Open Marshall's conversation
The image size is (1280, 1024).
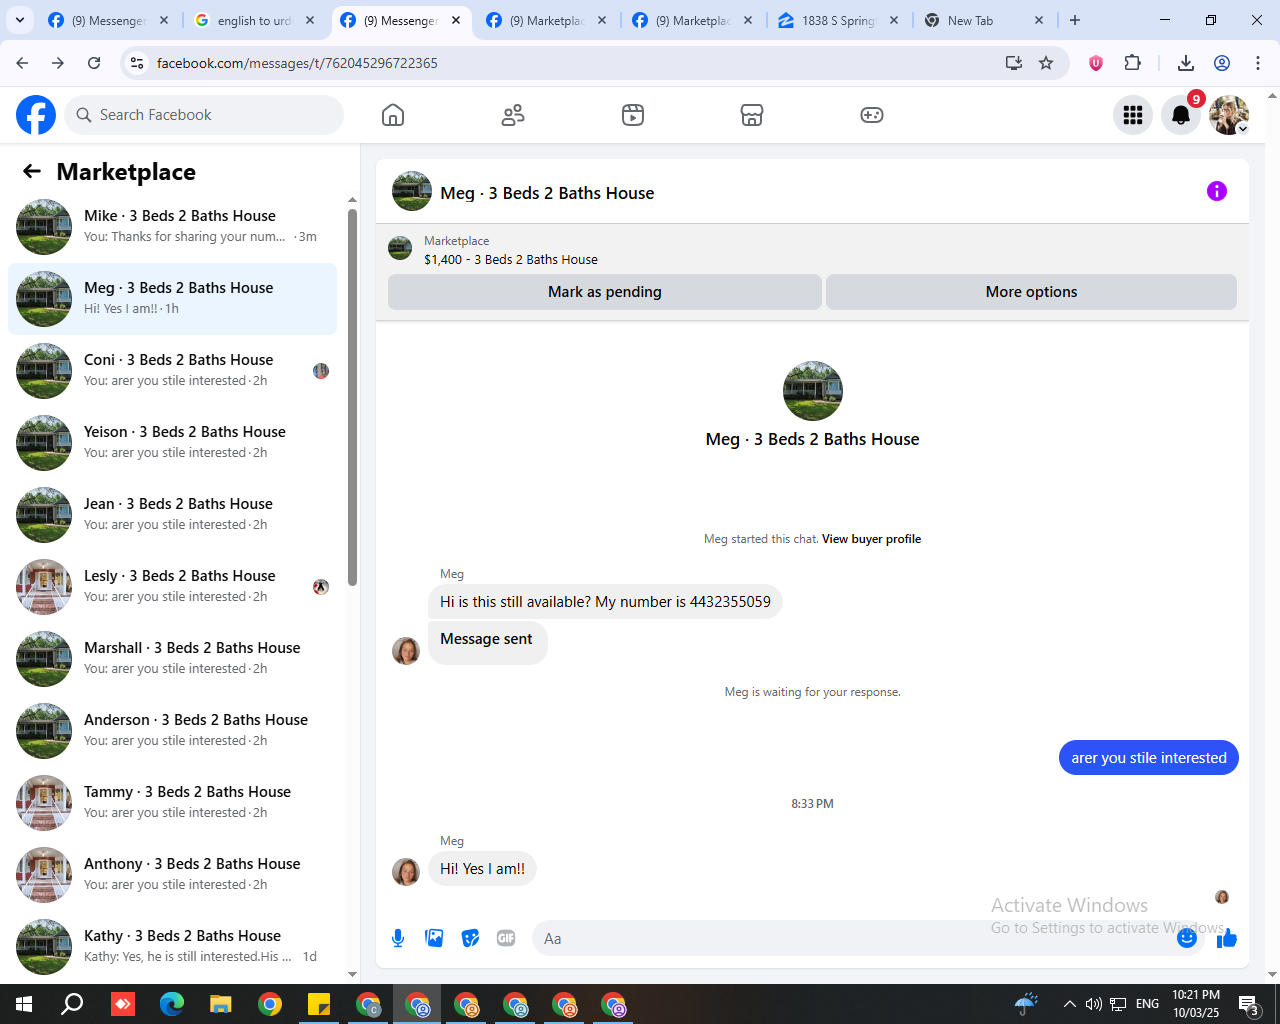(x=172, y=659)
